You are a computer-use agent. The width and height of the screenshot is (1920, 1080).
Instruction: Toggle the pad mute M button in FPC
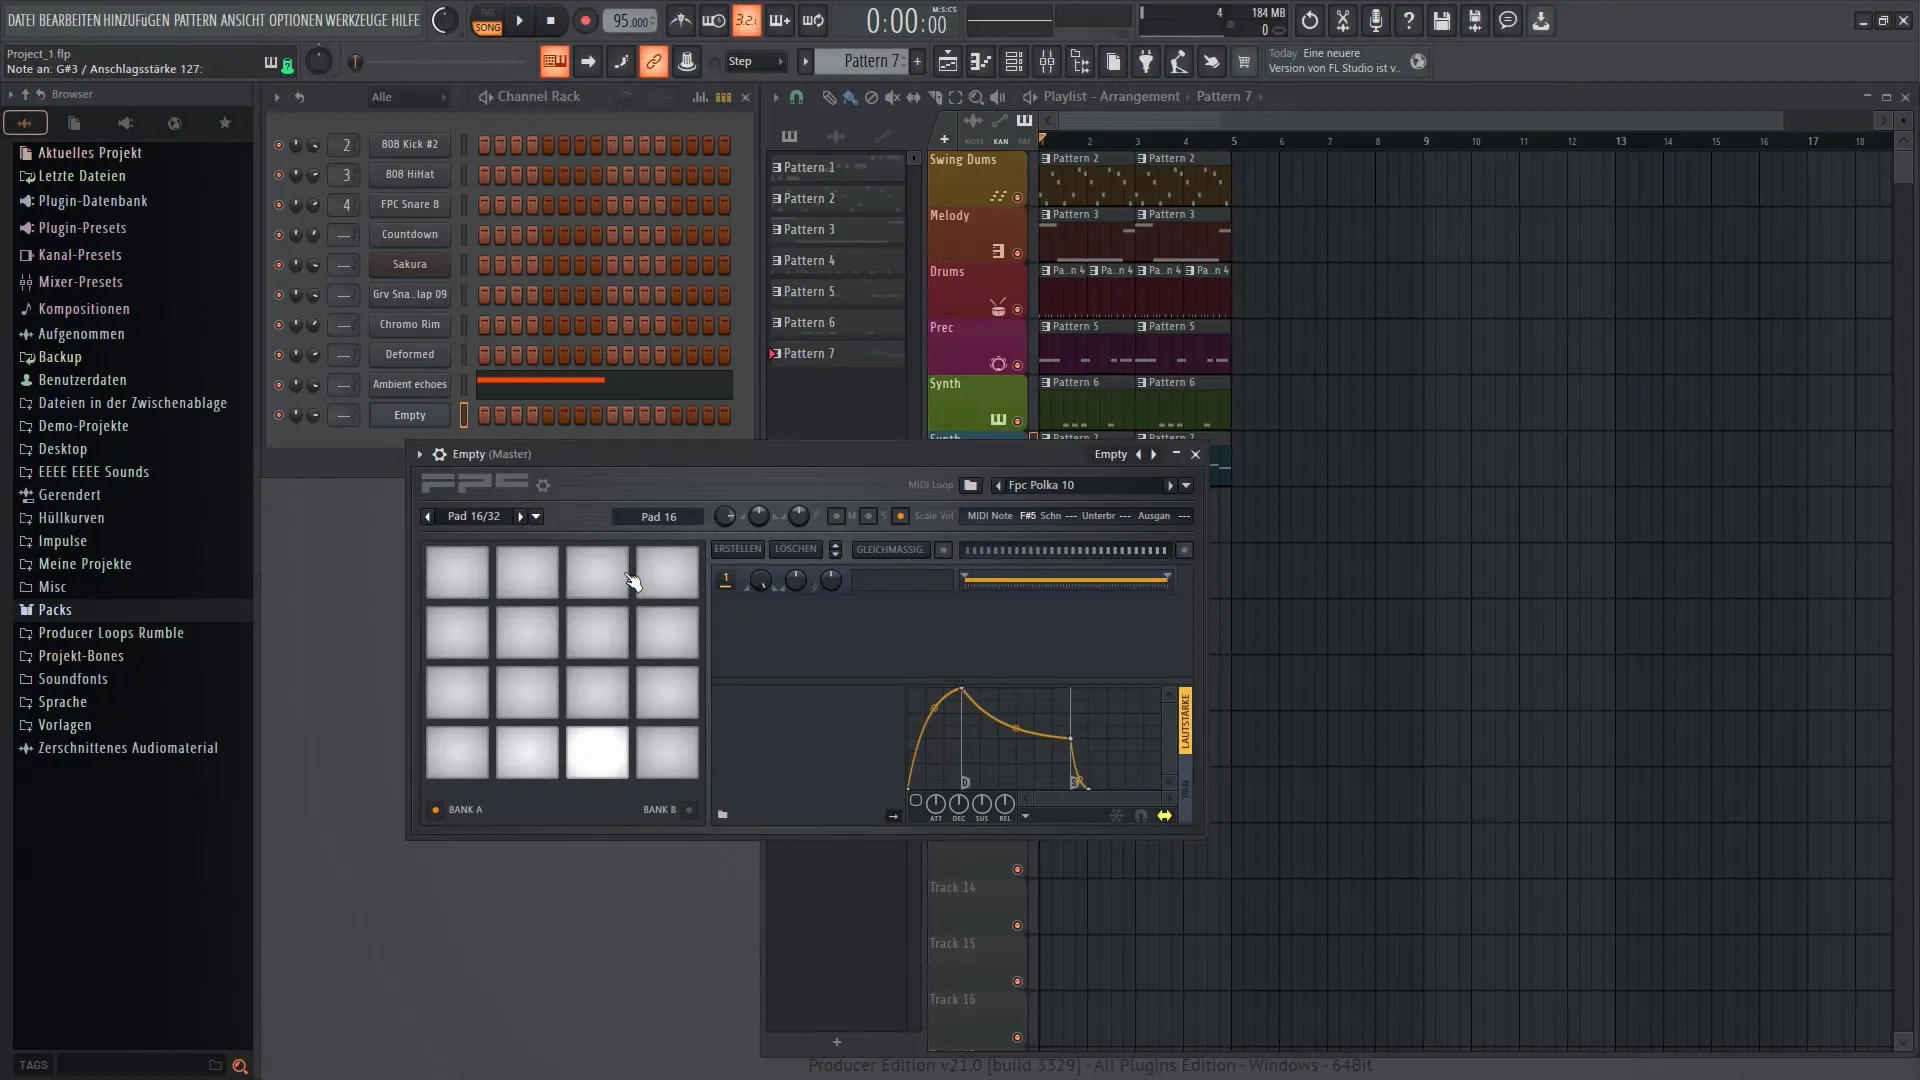(836, 516)
